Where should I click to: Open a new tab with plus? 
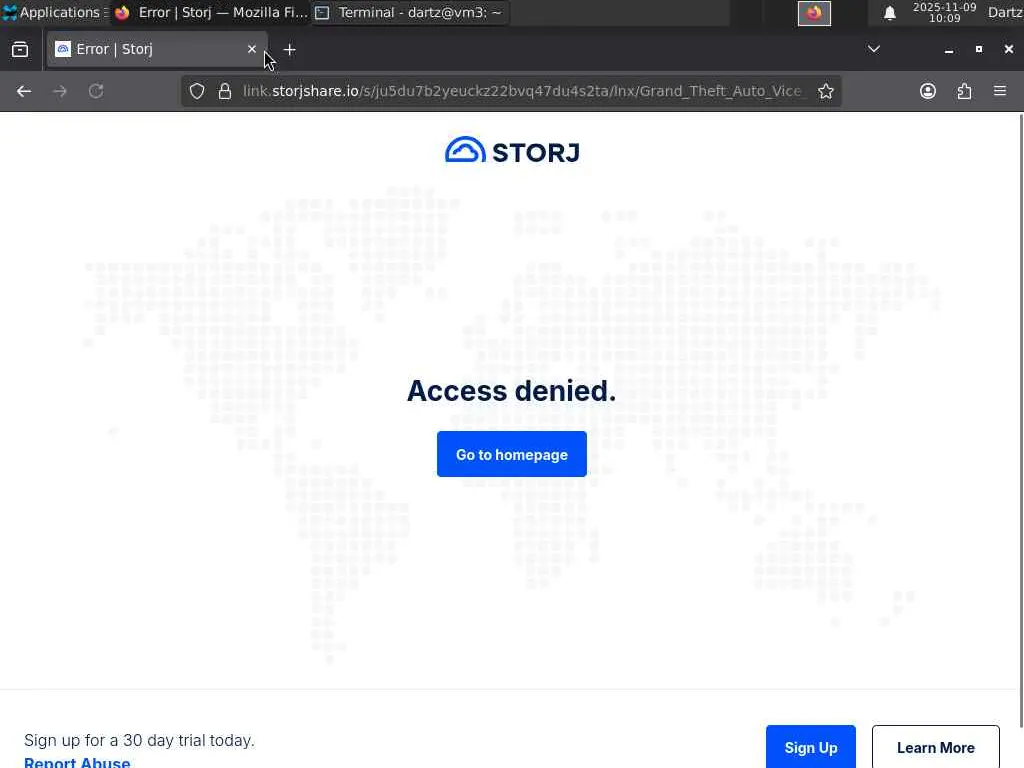(289, 50)
